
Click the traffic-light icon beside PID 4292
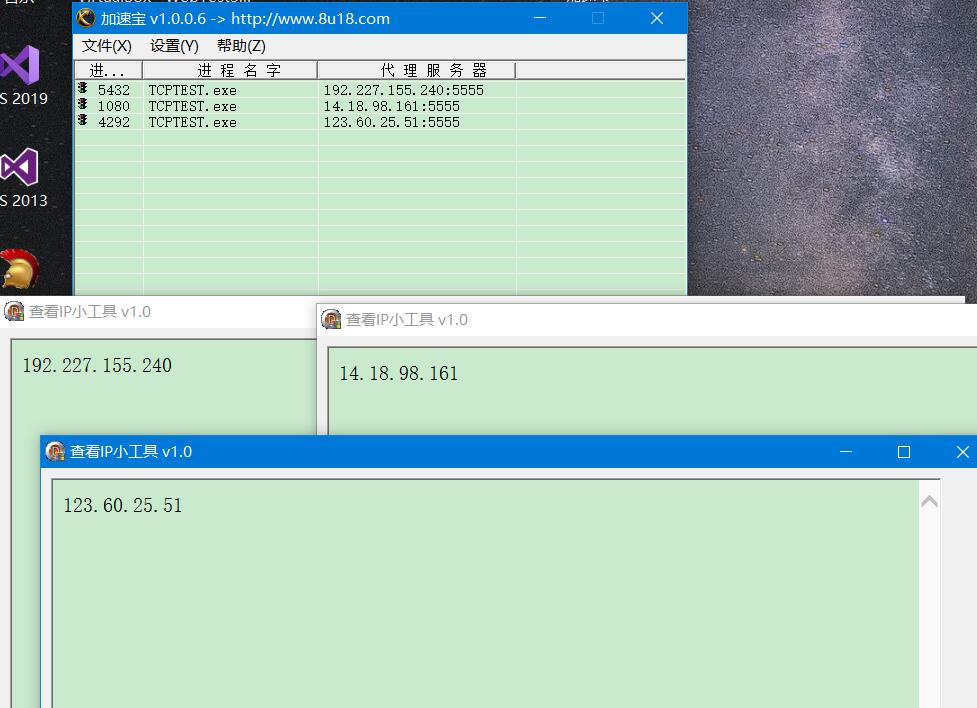82,120
